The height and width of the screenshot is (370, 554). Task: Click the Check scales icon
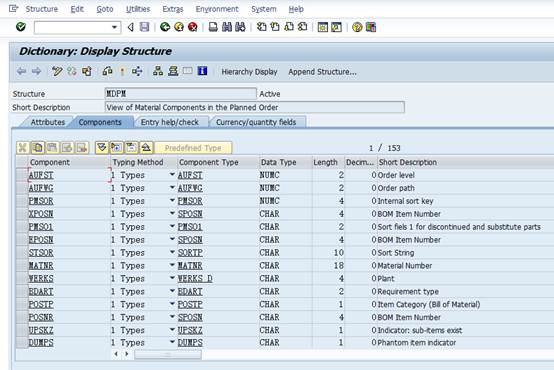[107, 71]
